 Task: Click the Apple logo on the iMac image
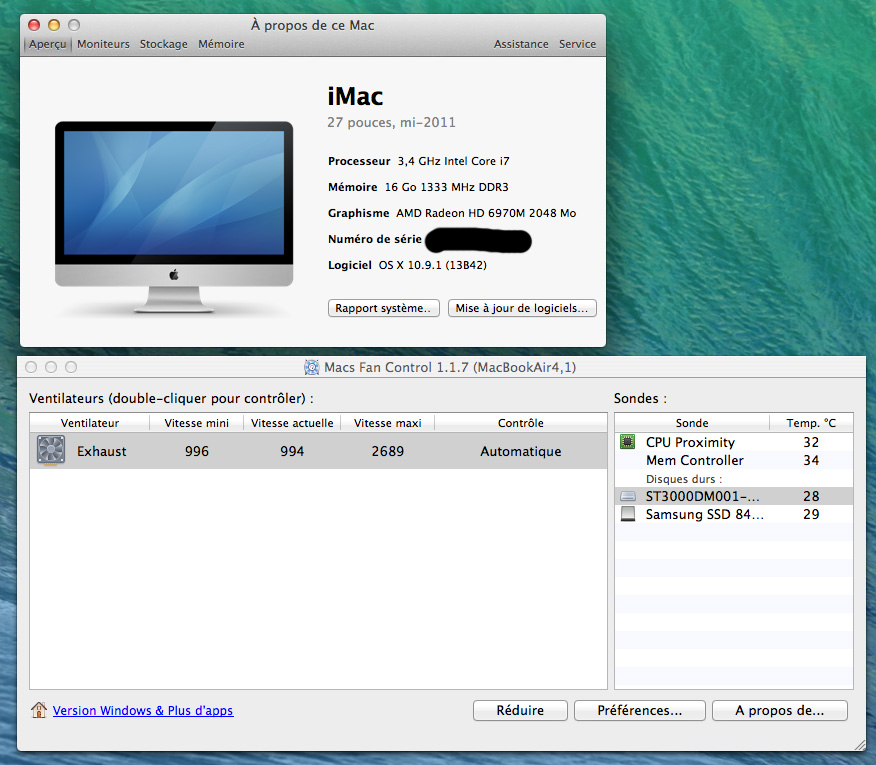(174, 275)
